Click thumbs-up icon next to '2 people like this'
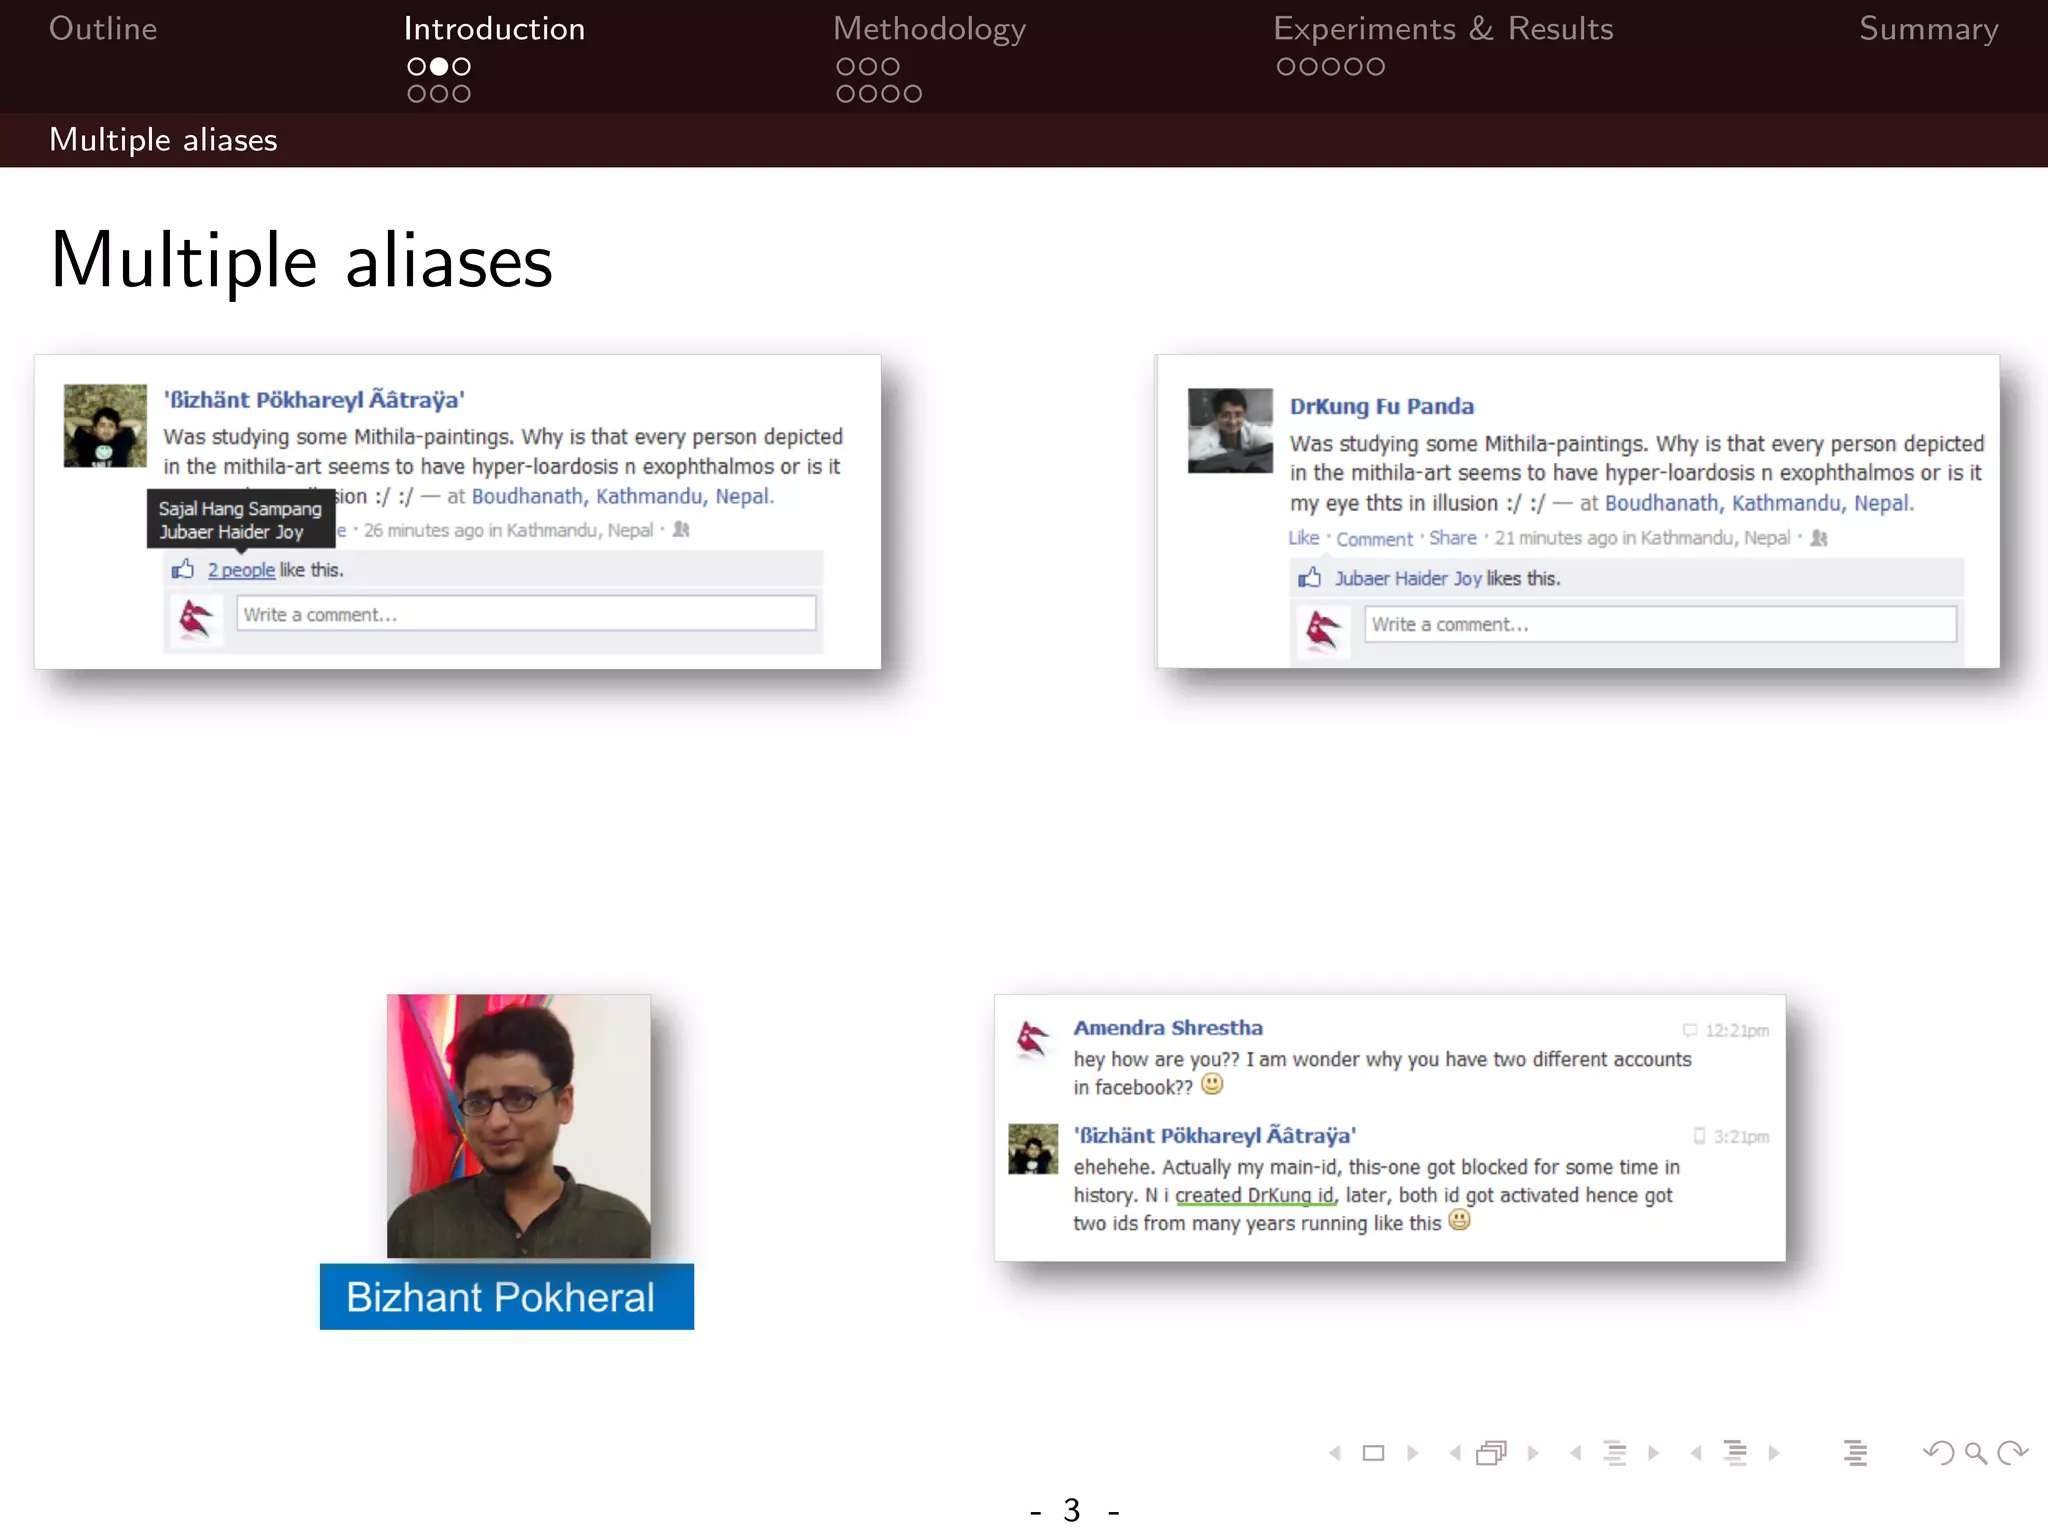The image size is (2048, 1536). tap(183, 569)
